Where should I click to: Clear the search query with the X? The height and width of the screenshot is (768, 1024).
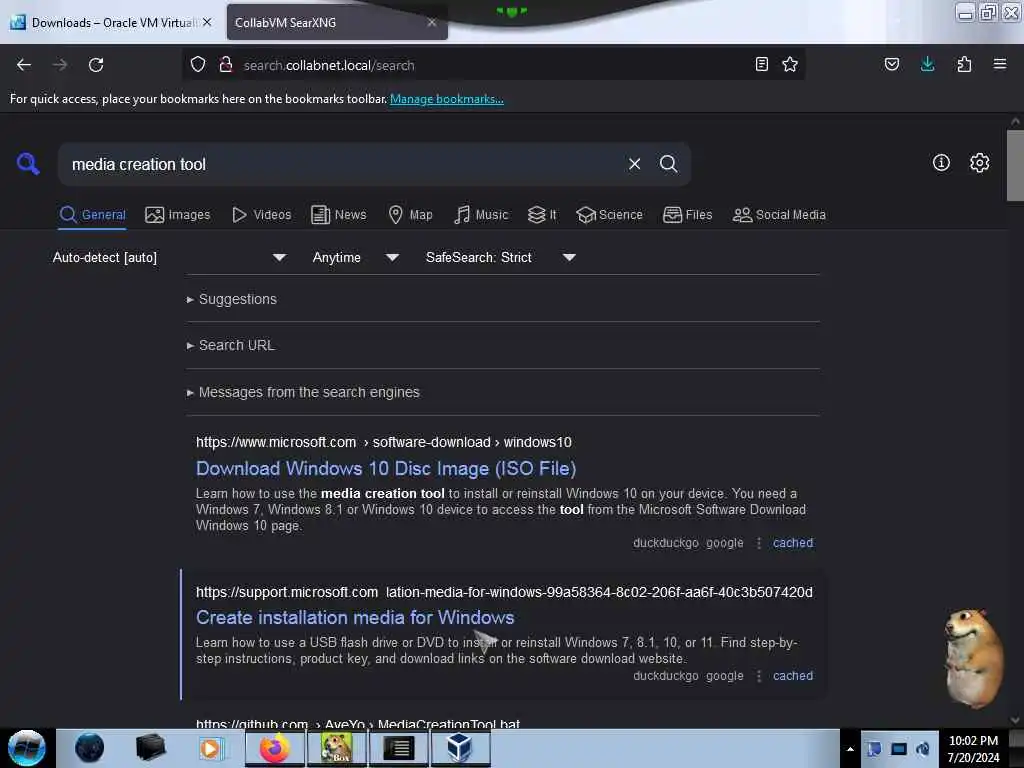point(634,164)
